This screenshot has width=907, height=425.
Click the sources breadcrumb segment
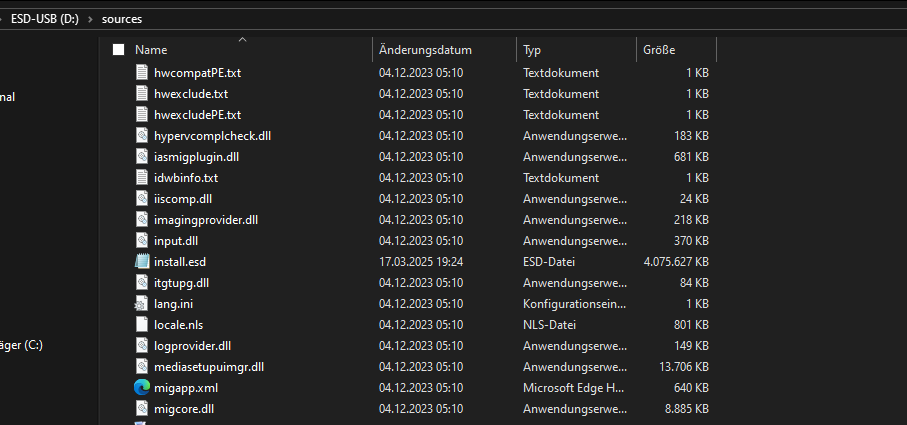pyautogui.click(x=123, y=18)
